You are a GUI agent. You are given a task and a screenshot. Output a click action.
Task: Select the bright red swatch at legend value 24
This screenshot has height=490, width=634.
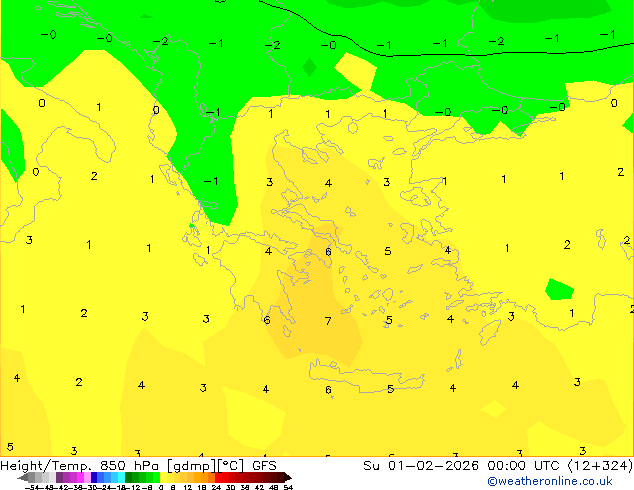click(x=218, y=477)
